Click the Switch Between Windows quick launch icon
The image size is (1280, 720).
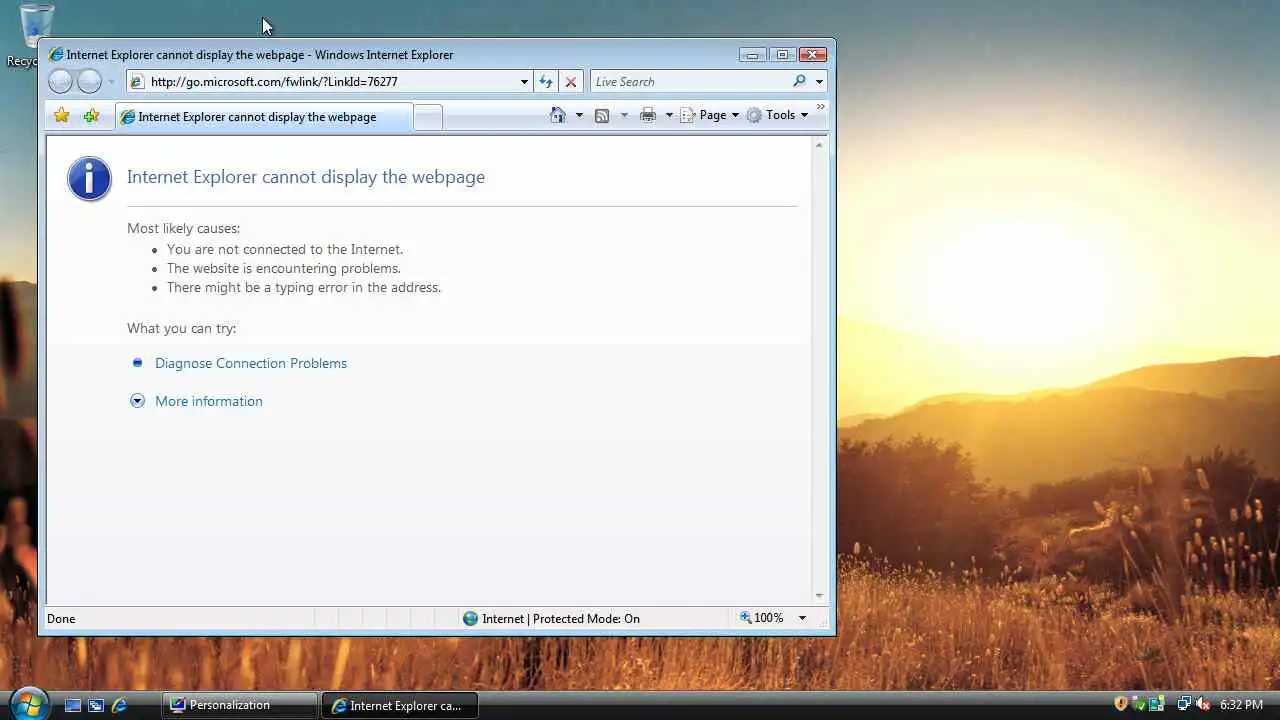96,705
